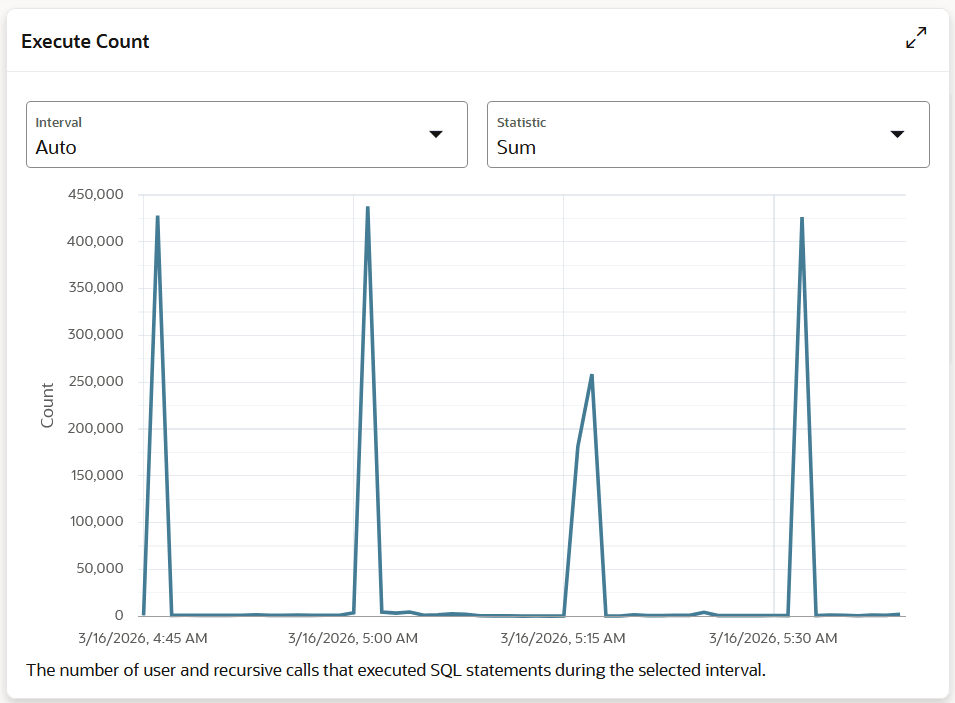Open the Interval dropdown set to Auto

[247, 135]
